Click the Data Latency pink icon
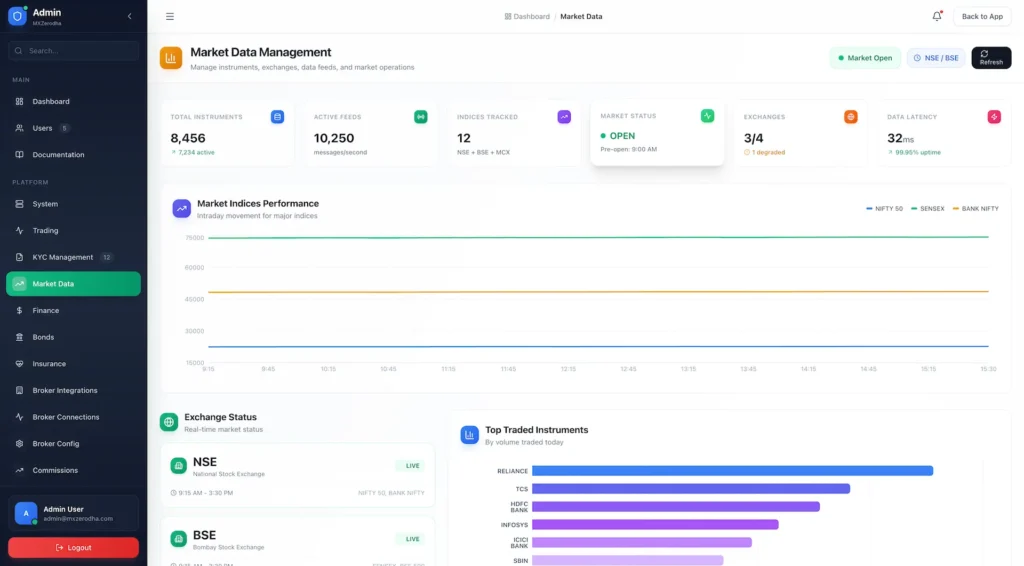The width and height of the screenshot is (1024, 566). [x=994, y=117]
